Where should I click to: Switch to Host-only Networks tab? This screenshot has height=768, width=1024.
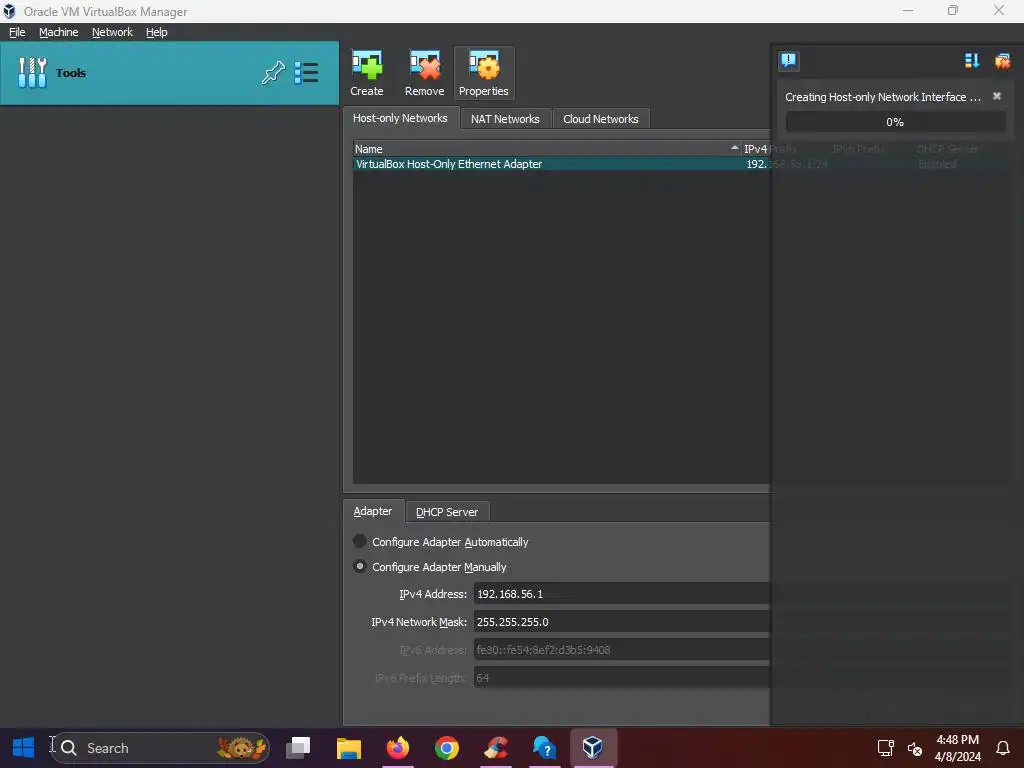click(x=400, y=118)
